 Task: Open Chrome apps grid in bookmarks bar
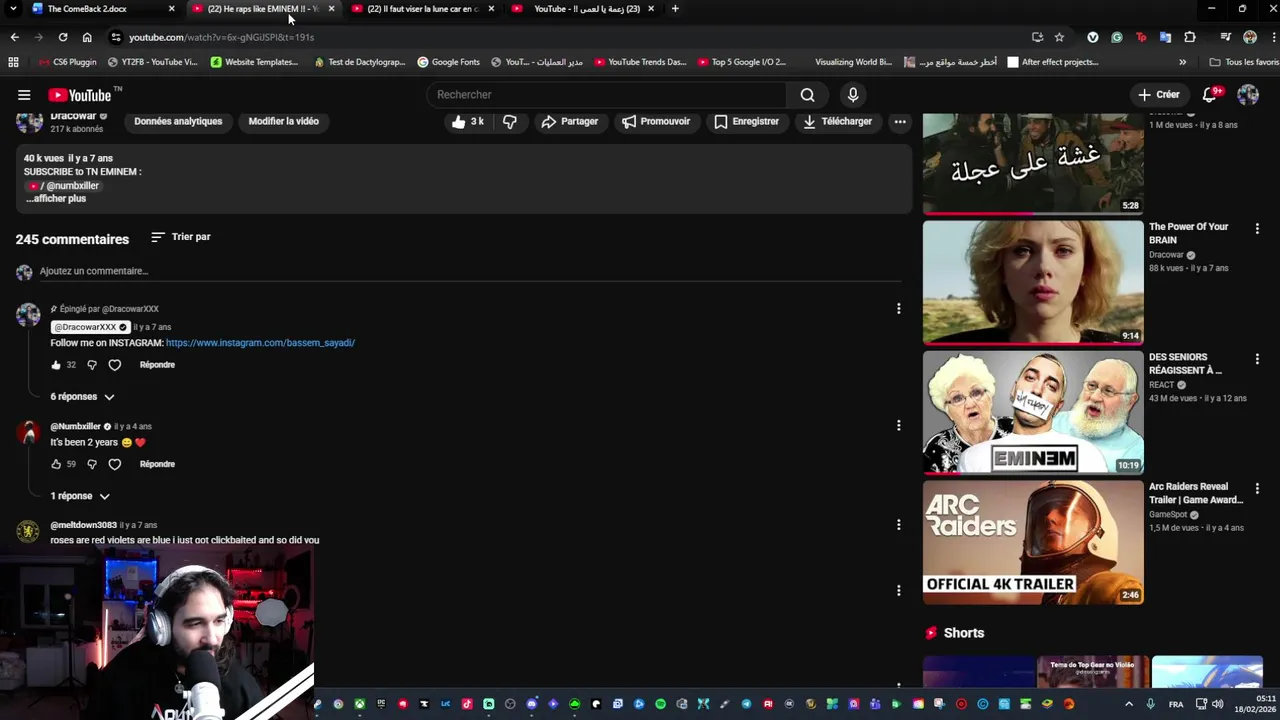(x=13, y=62)
